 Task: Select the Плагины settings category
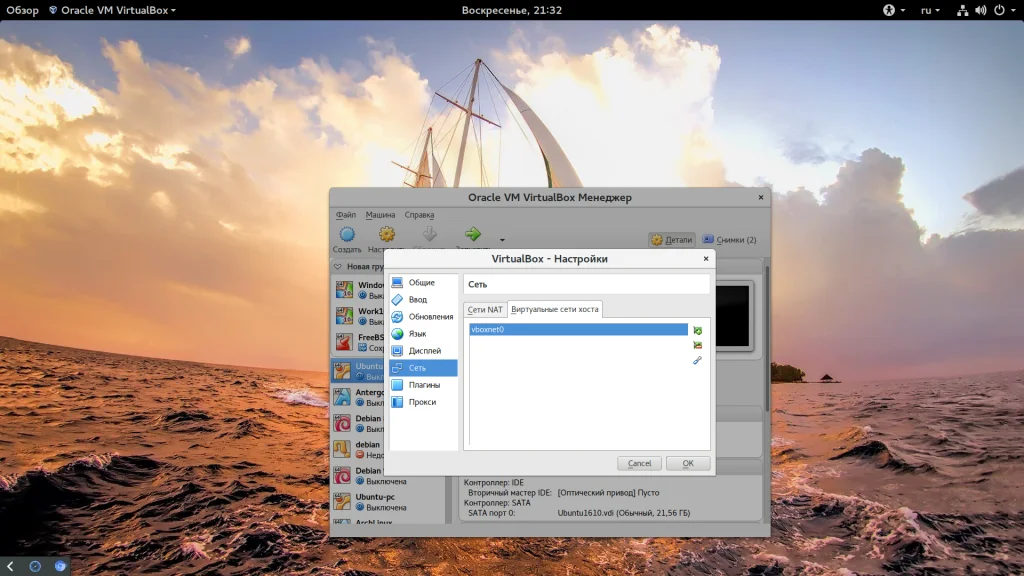[424, 385]
